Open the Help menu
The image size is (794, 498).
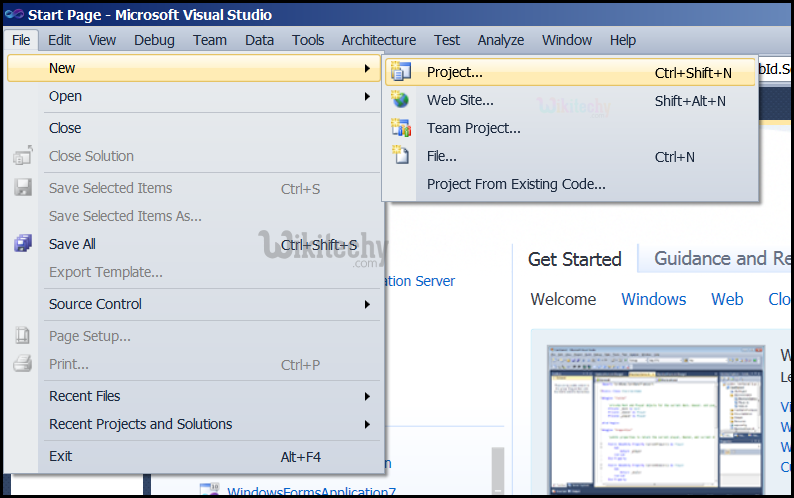623,40
